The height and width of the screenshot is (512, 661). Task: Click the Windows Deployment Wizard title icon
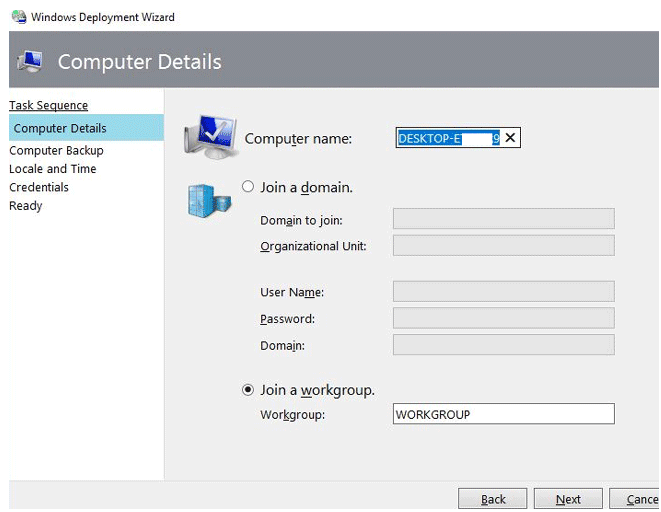19,16
